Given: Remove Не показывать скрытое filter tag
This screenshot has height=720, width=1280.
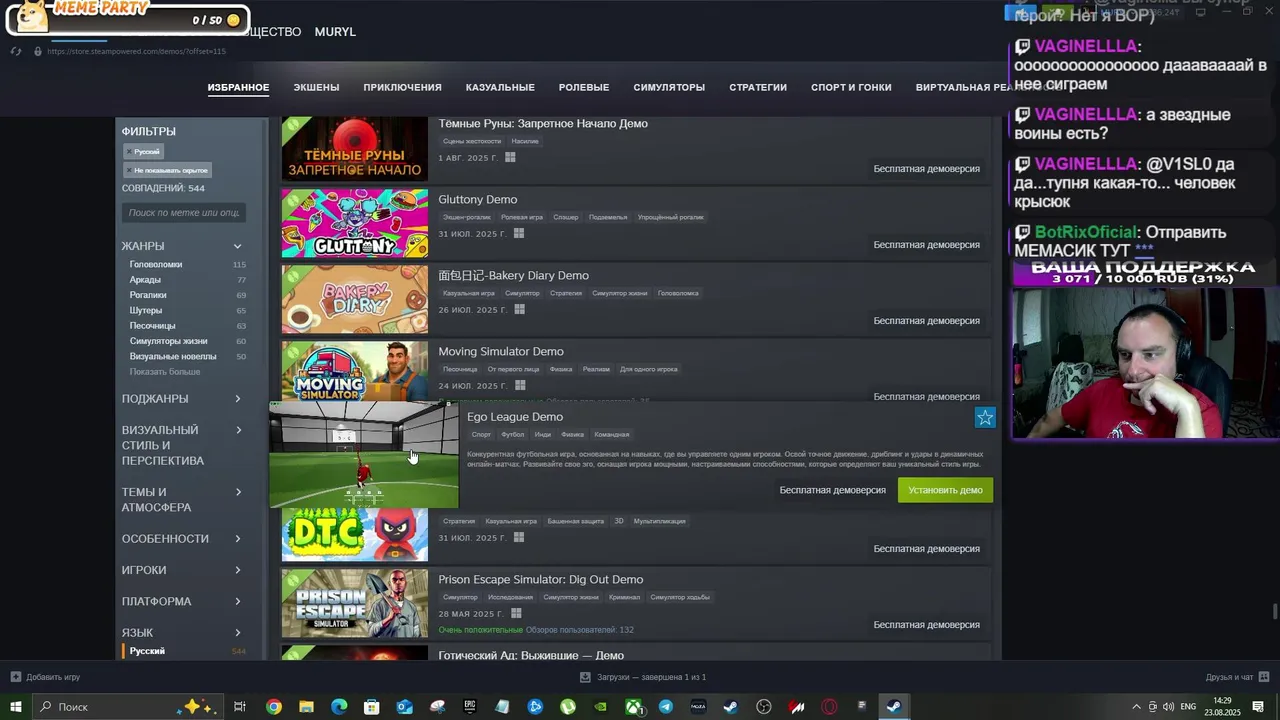Looking at the screenshot, I should pos(167,170).
